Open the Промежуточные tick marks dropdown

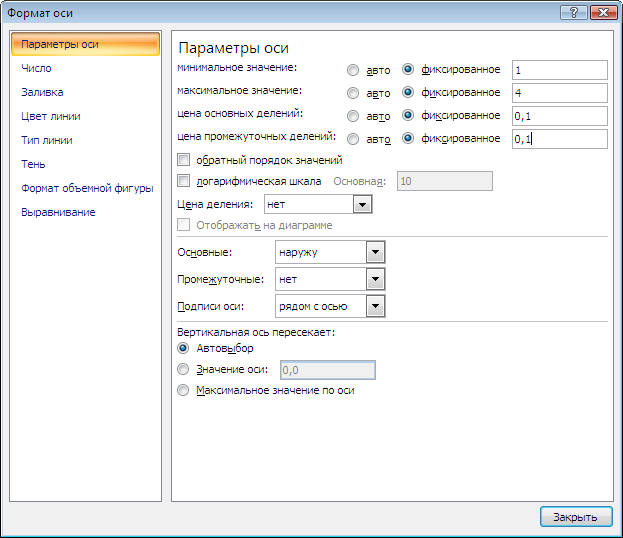pos(375,279)
